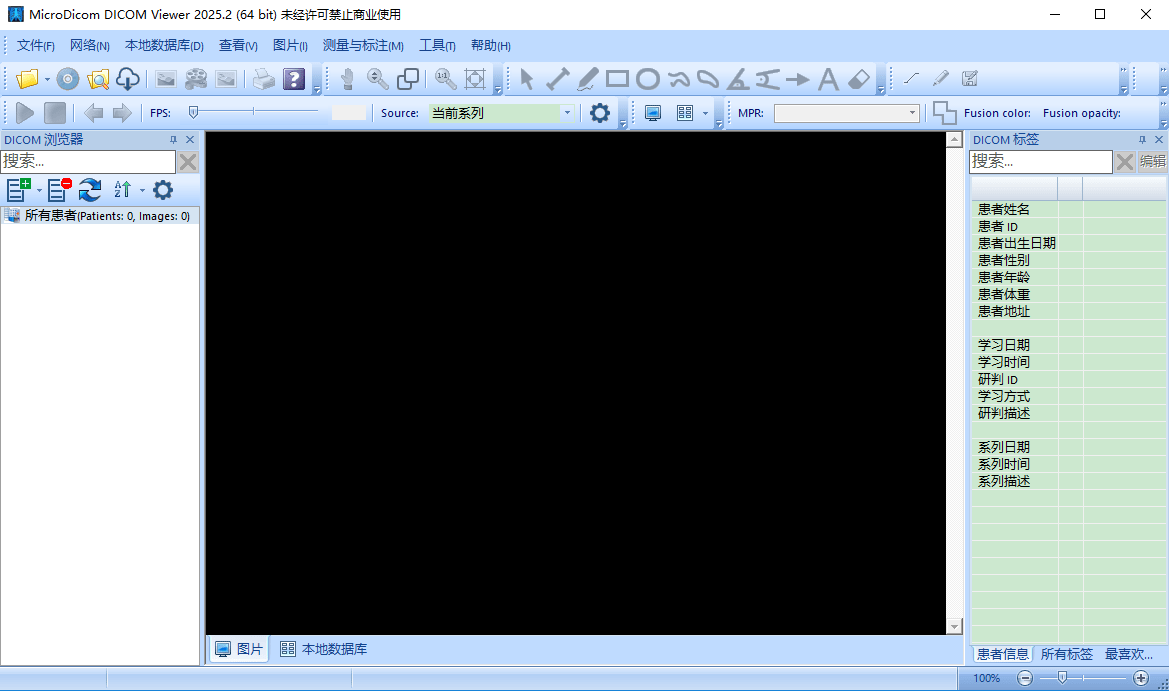
Task: Open the MPR combo box
Action: tap(846, 113)
